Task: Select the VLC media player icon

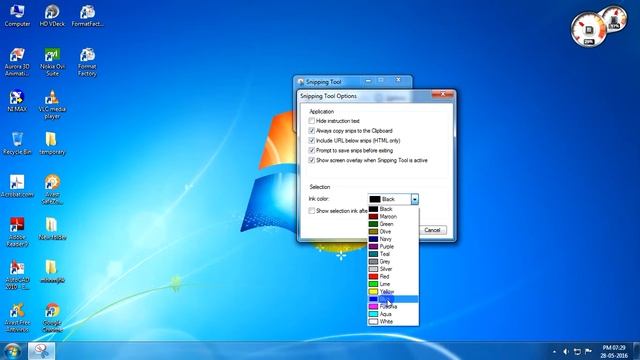Action: [52, 105]
